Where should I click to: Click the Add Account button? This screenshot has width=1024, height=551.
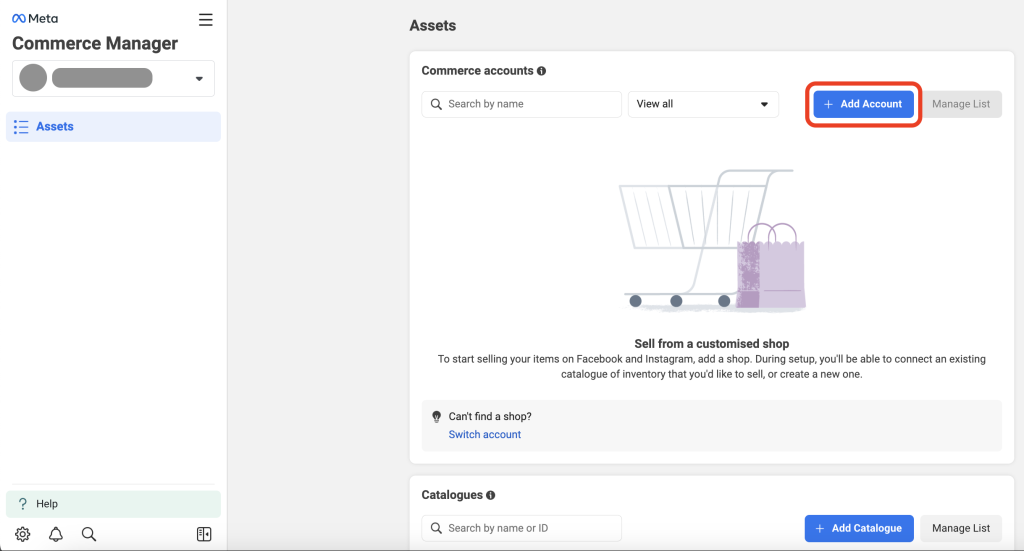863,104
